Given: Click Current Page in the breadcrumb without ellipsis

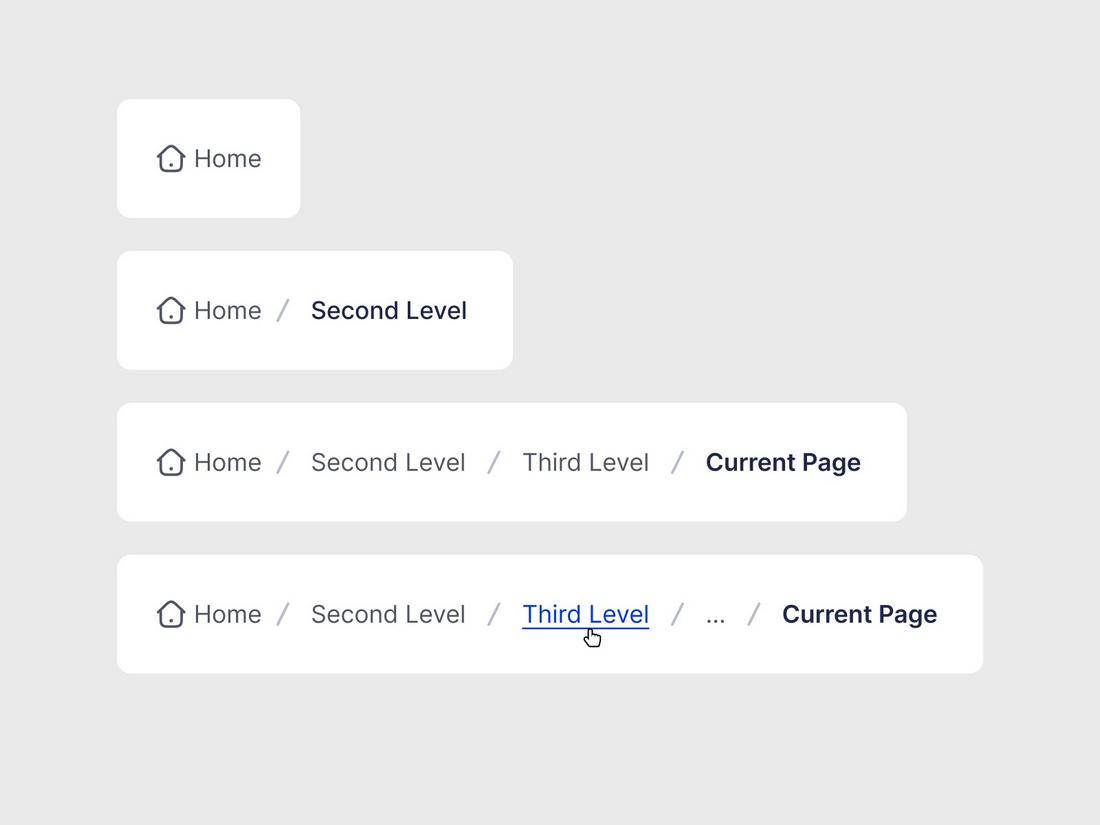Looking at the screenshot, I should point(783,462).
